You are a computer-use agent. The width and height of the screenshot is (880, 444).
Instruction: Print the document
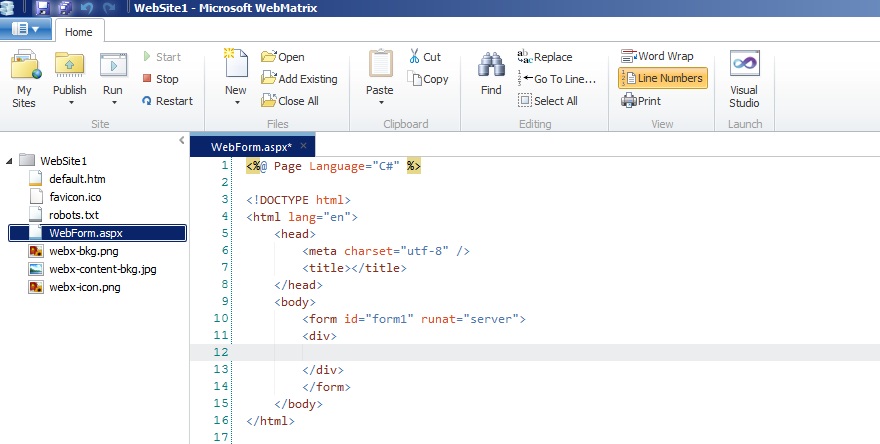pos(641,101)
